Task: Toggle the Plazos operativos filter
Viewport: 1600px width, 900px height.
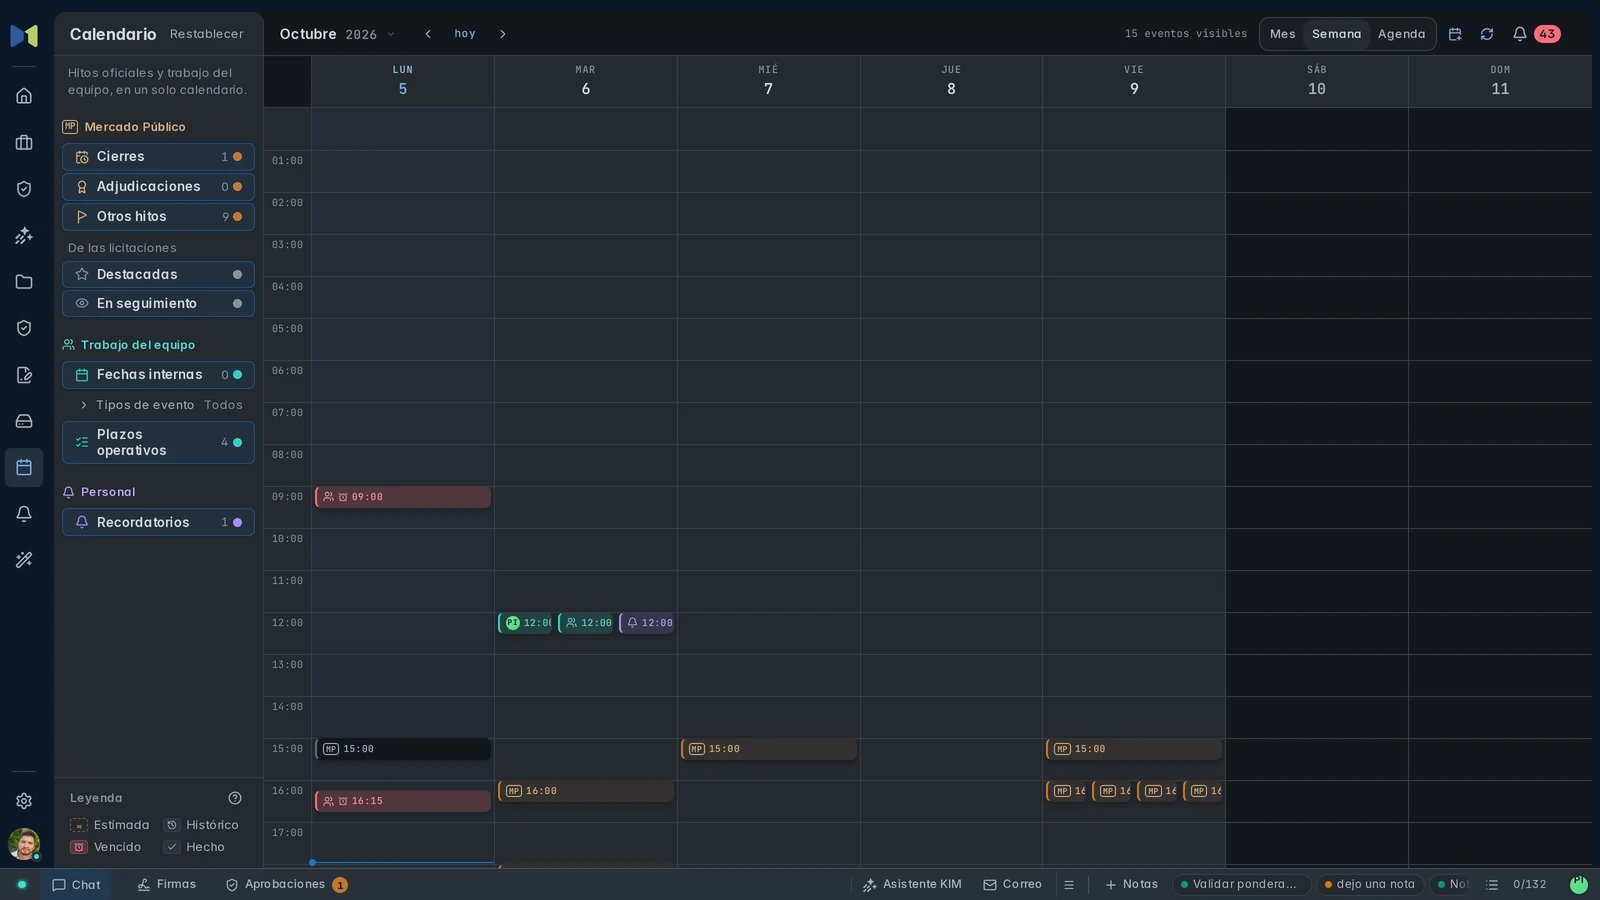Action: click(x=158, y=442)
